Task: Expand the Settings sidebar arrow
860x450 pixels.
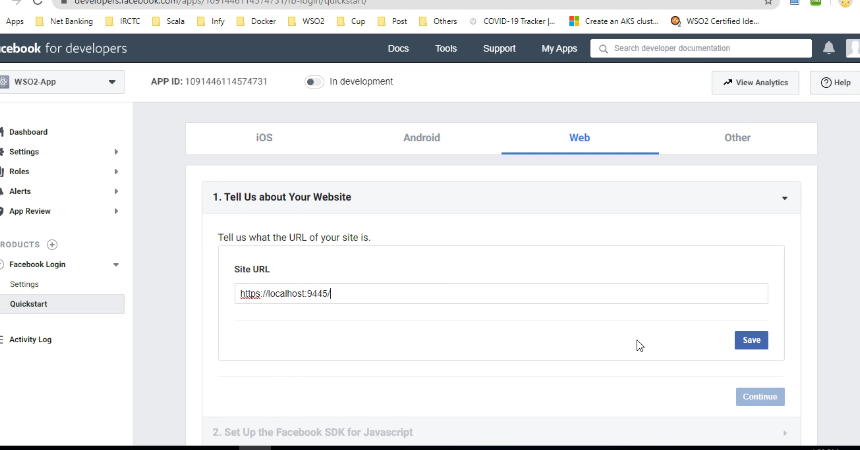Action: pyautogui.click(x=116, y=152)
